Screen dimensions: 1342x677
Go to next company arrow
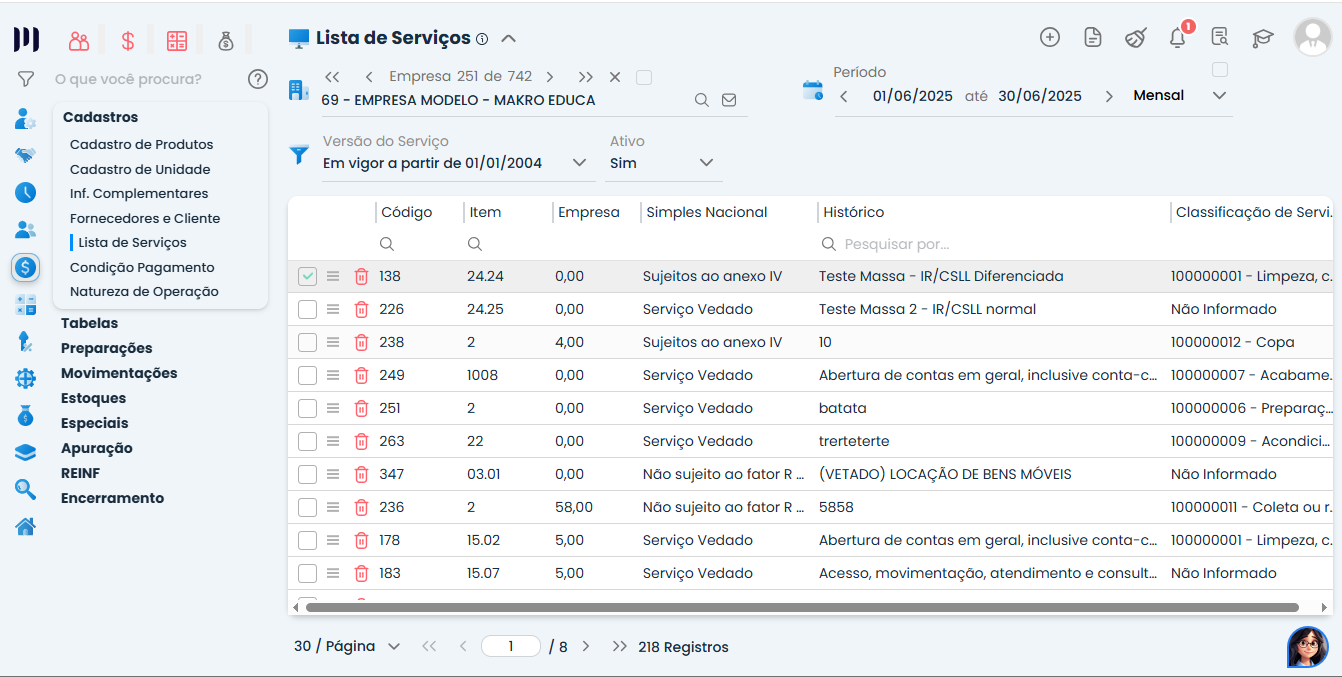pos(550,77)
